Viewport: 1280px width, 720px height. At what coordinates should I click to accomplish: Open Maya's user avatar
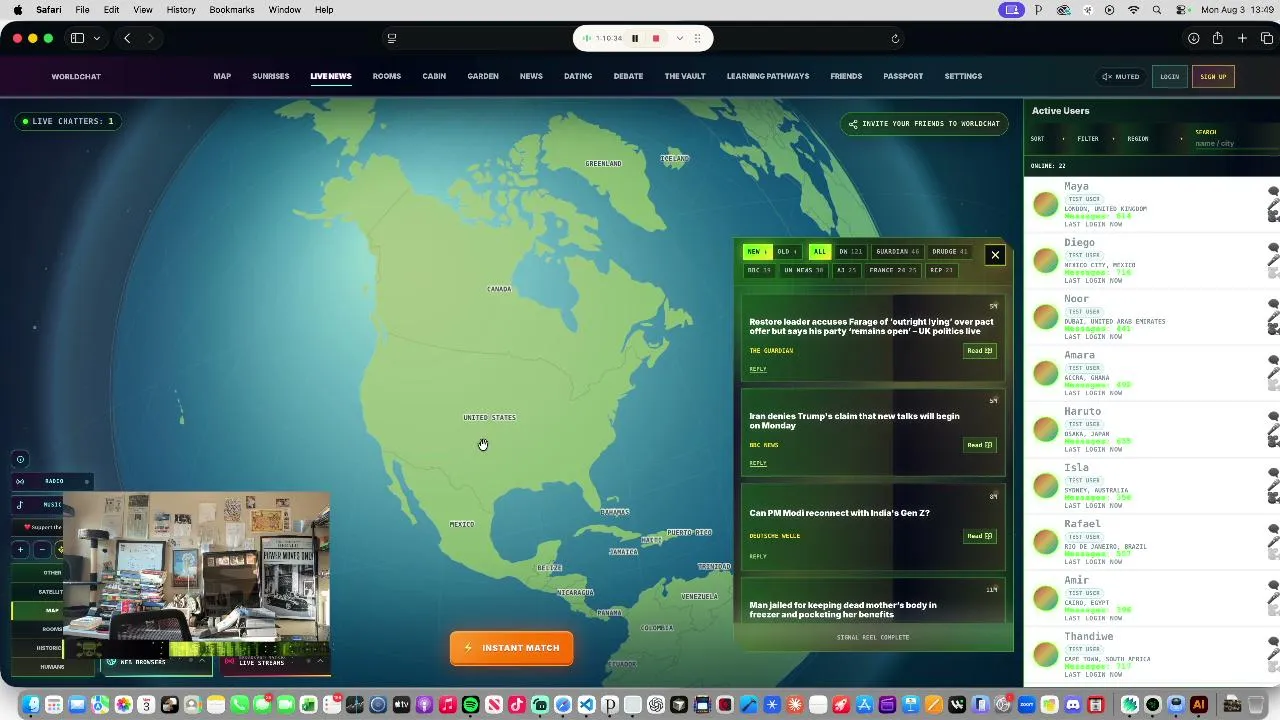click(1046, 204)
